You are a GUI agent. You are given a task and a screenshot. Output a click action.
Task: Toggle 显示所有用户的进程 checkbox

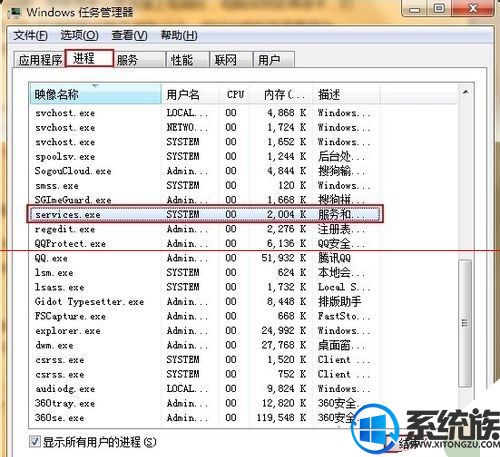tap(35, 442)
